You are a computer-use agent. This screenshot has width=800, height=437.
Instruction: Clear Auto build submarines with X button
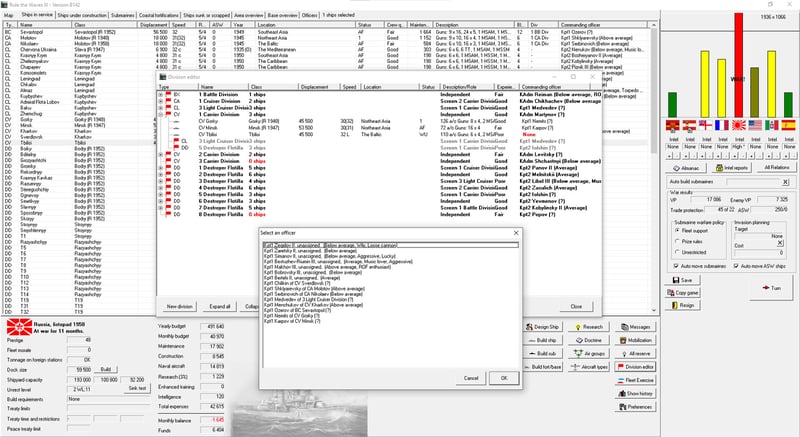point(785,182)
